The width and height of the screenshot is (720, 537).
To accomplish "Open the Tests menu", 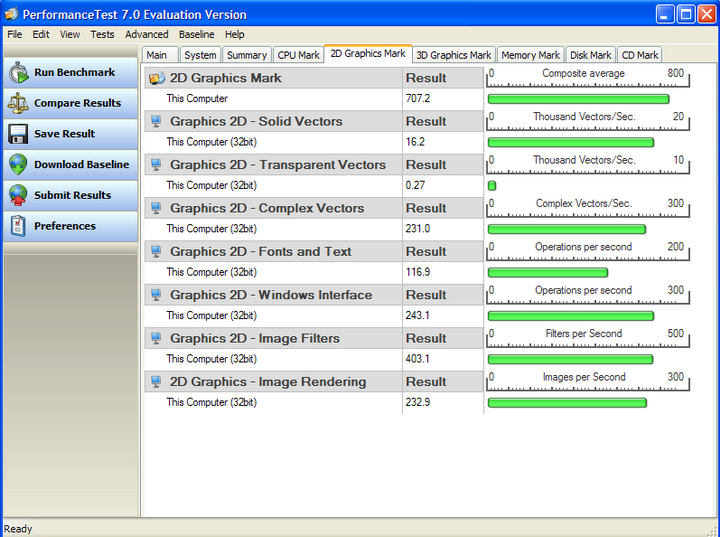I will [102, 34].
